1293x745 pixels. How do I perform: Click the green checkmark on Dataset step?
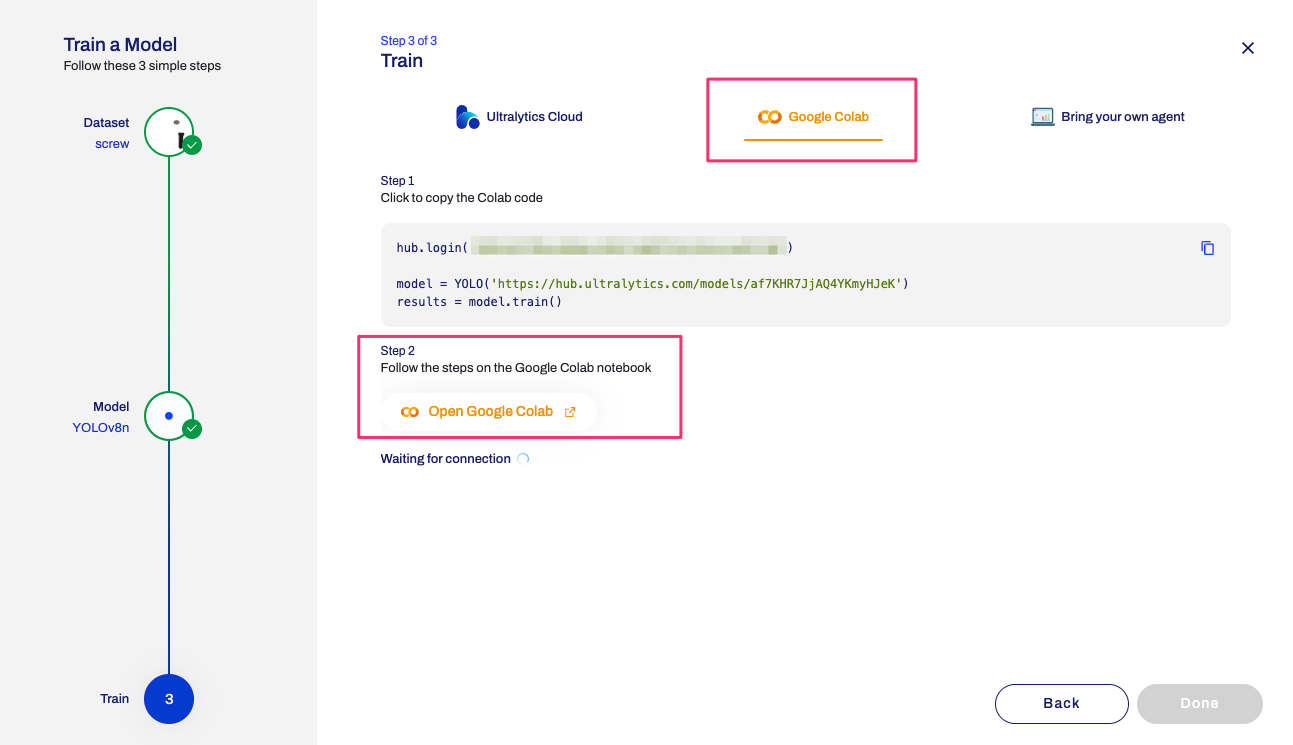[193, 146]
